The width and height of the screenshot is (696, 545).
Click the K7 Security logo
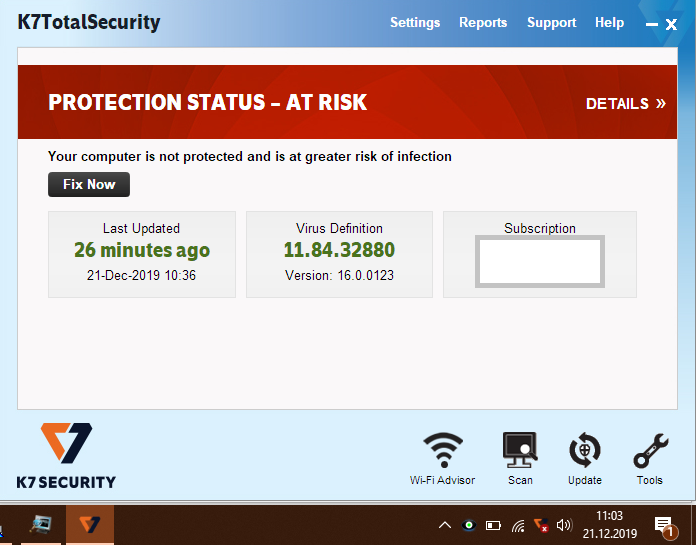66,455
